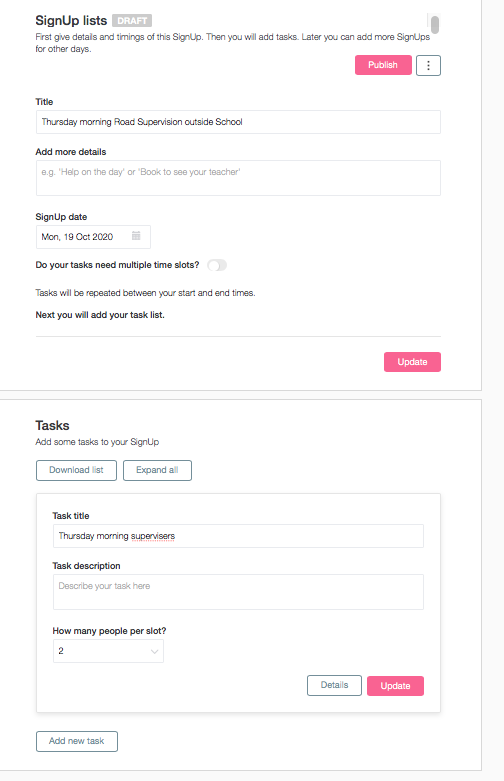Image resolution: width=504 pixels, height=781 pixels.
Task: Add new task to the SignUp
Action: 77,741
